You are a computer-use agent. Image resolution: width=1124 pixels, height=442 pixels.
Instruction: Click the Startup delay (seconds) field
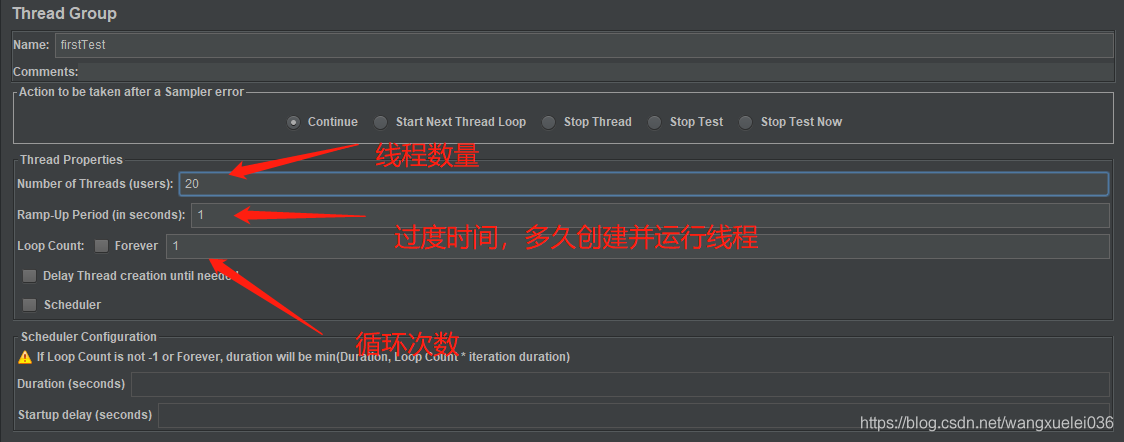pyautogui.click(x=633, y=415)
